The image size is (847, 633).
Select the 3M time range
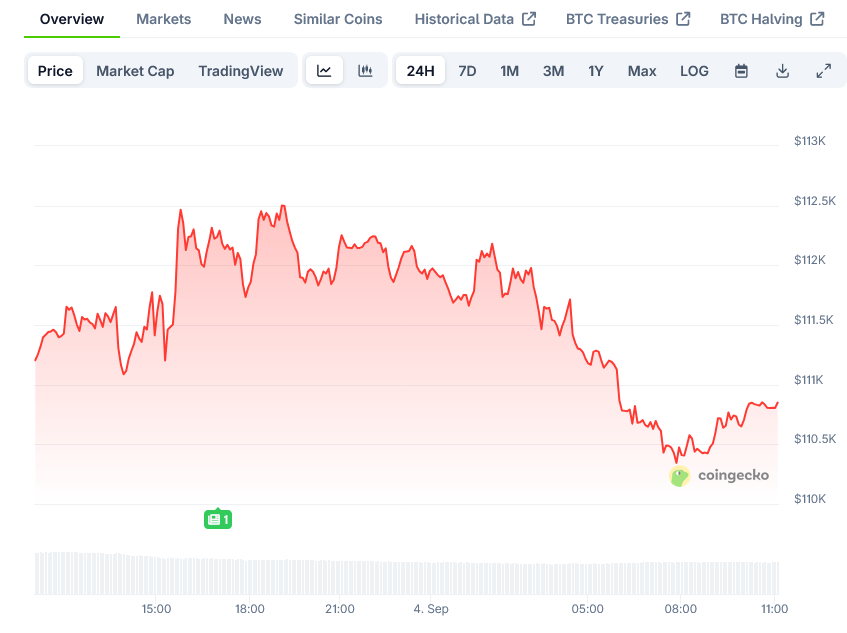click(554, 71)
